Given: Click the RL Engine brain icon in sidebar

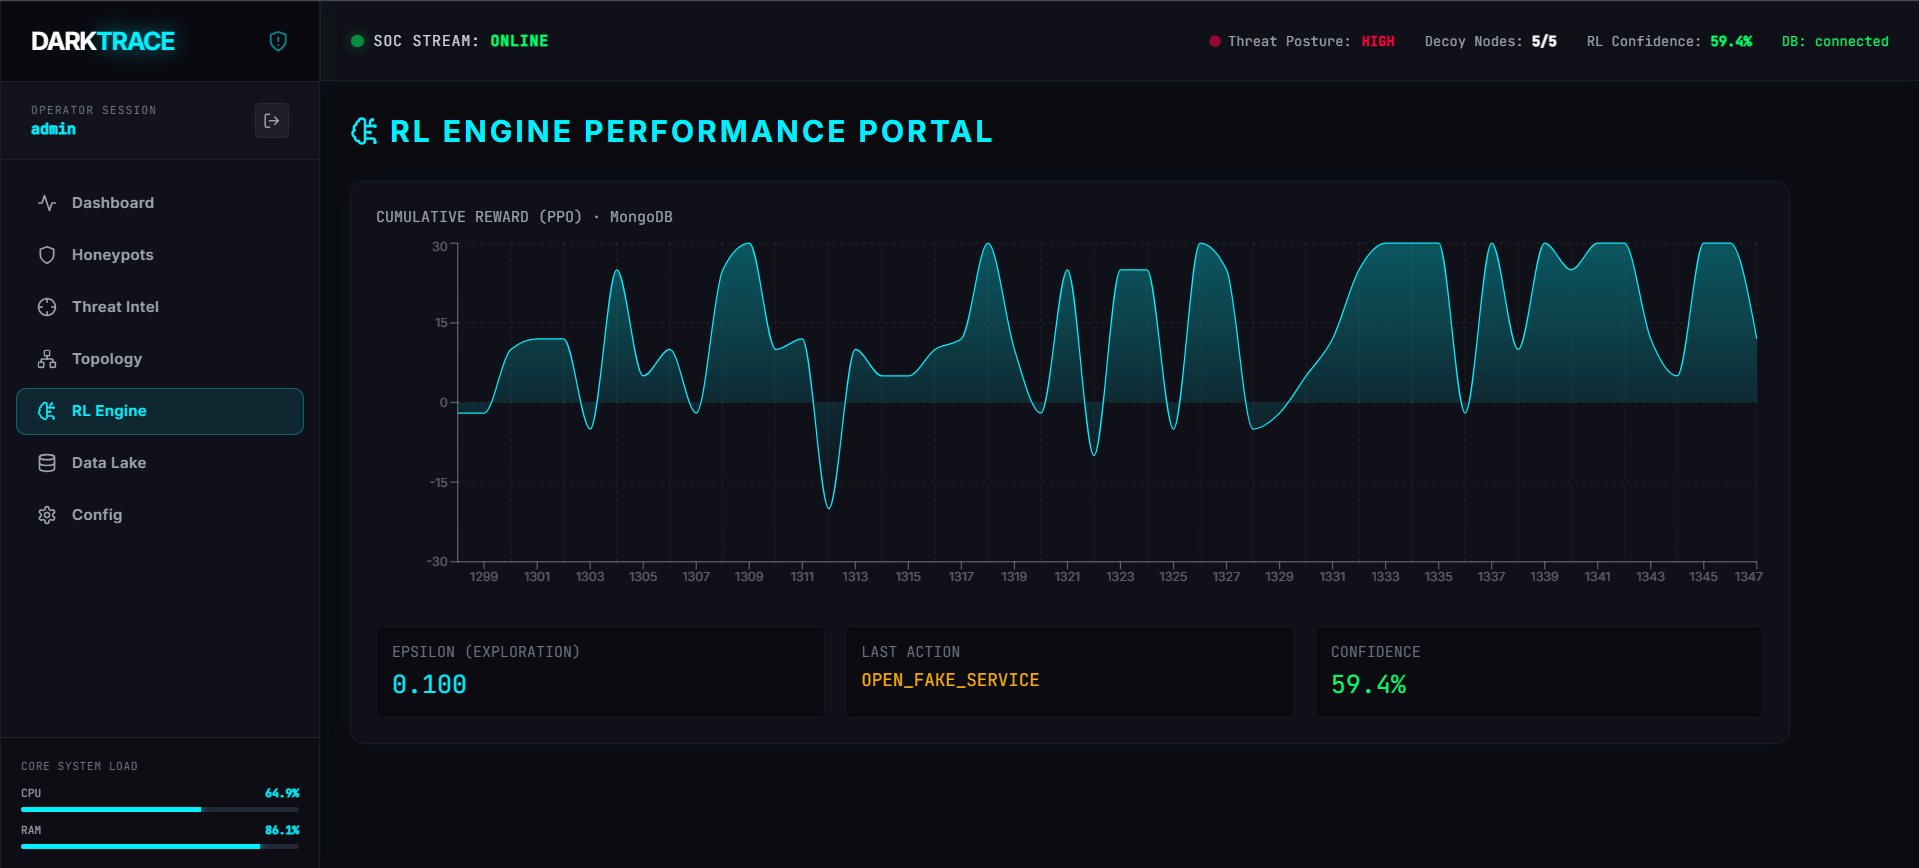Looking at the screenshot, I should point(47,411).
